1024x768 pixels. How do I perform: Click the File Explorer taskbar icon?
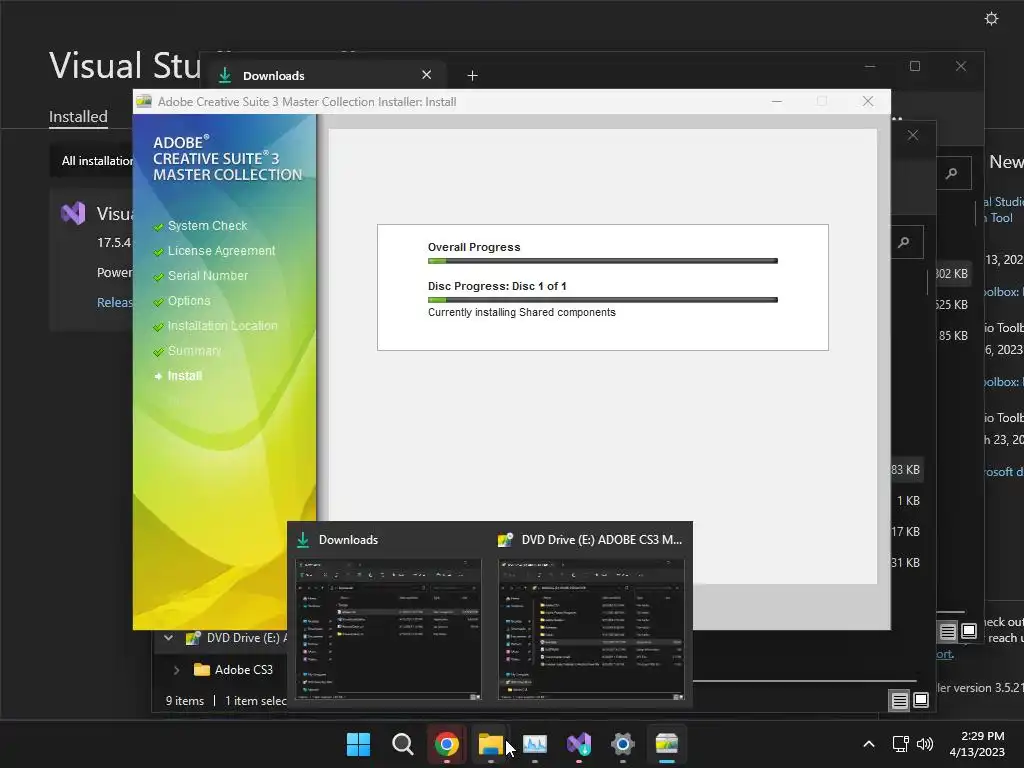coord(490,744)
